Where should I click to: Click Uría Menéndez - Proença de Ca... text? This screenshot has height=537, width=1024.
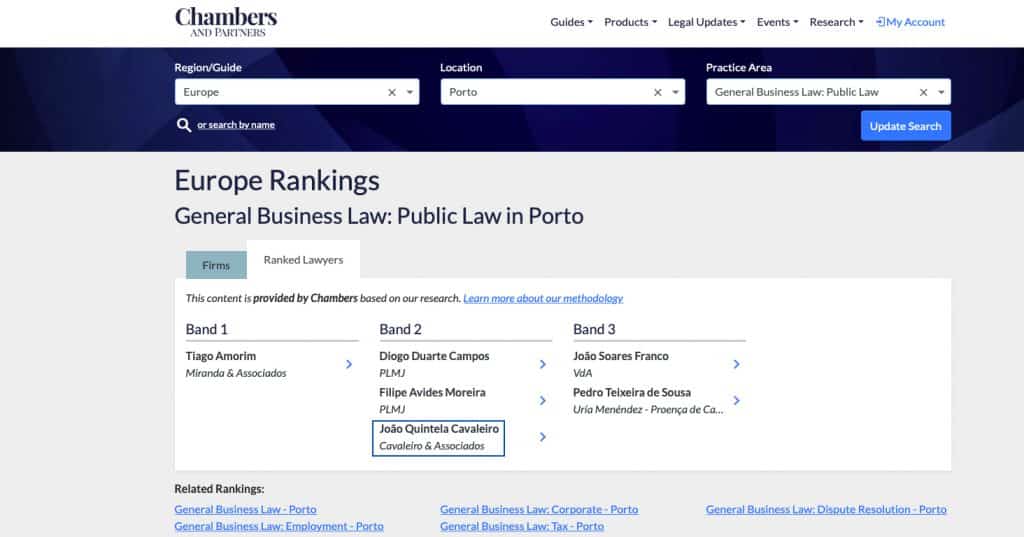[648, 410]
